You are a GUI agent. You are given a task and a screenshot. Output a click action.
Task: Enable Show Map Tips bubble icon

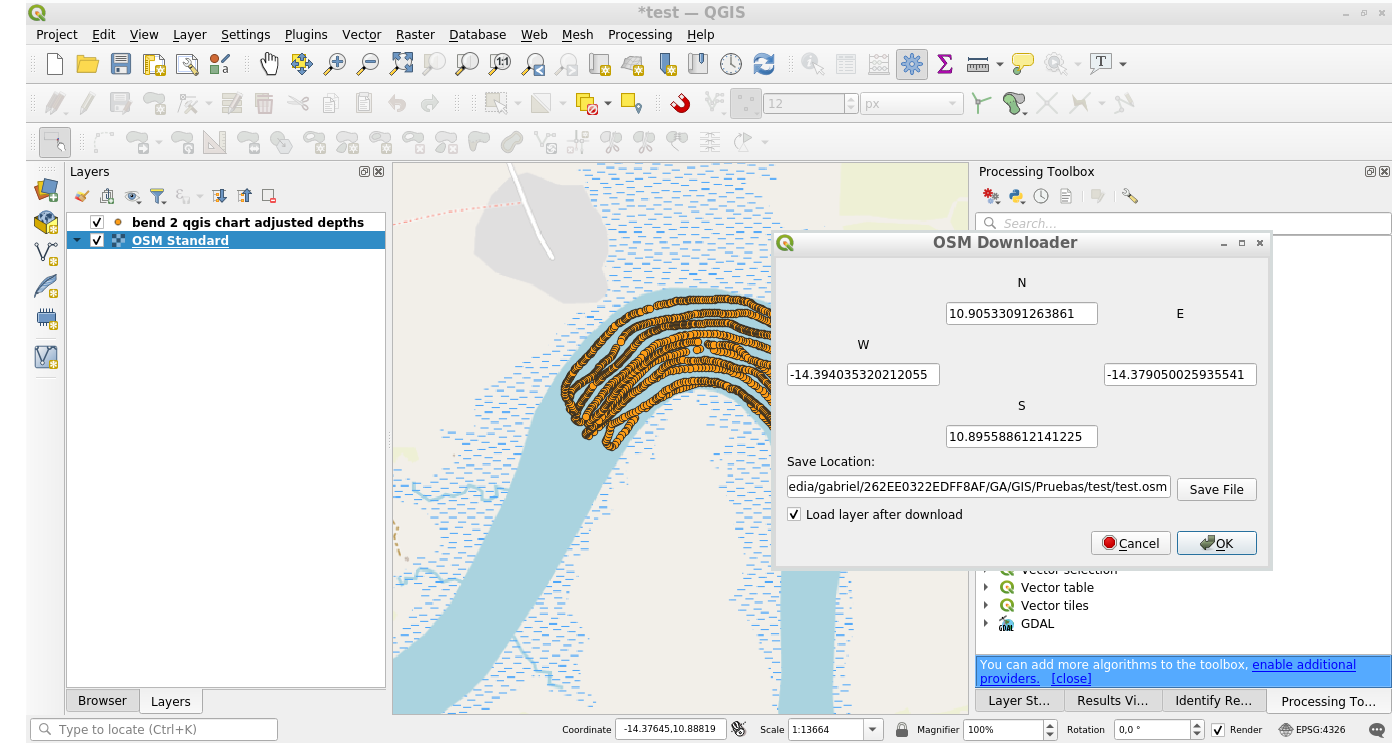tap(1022, 64)
